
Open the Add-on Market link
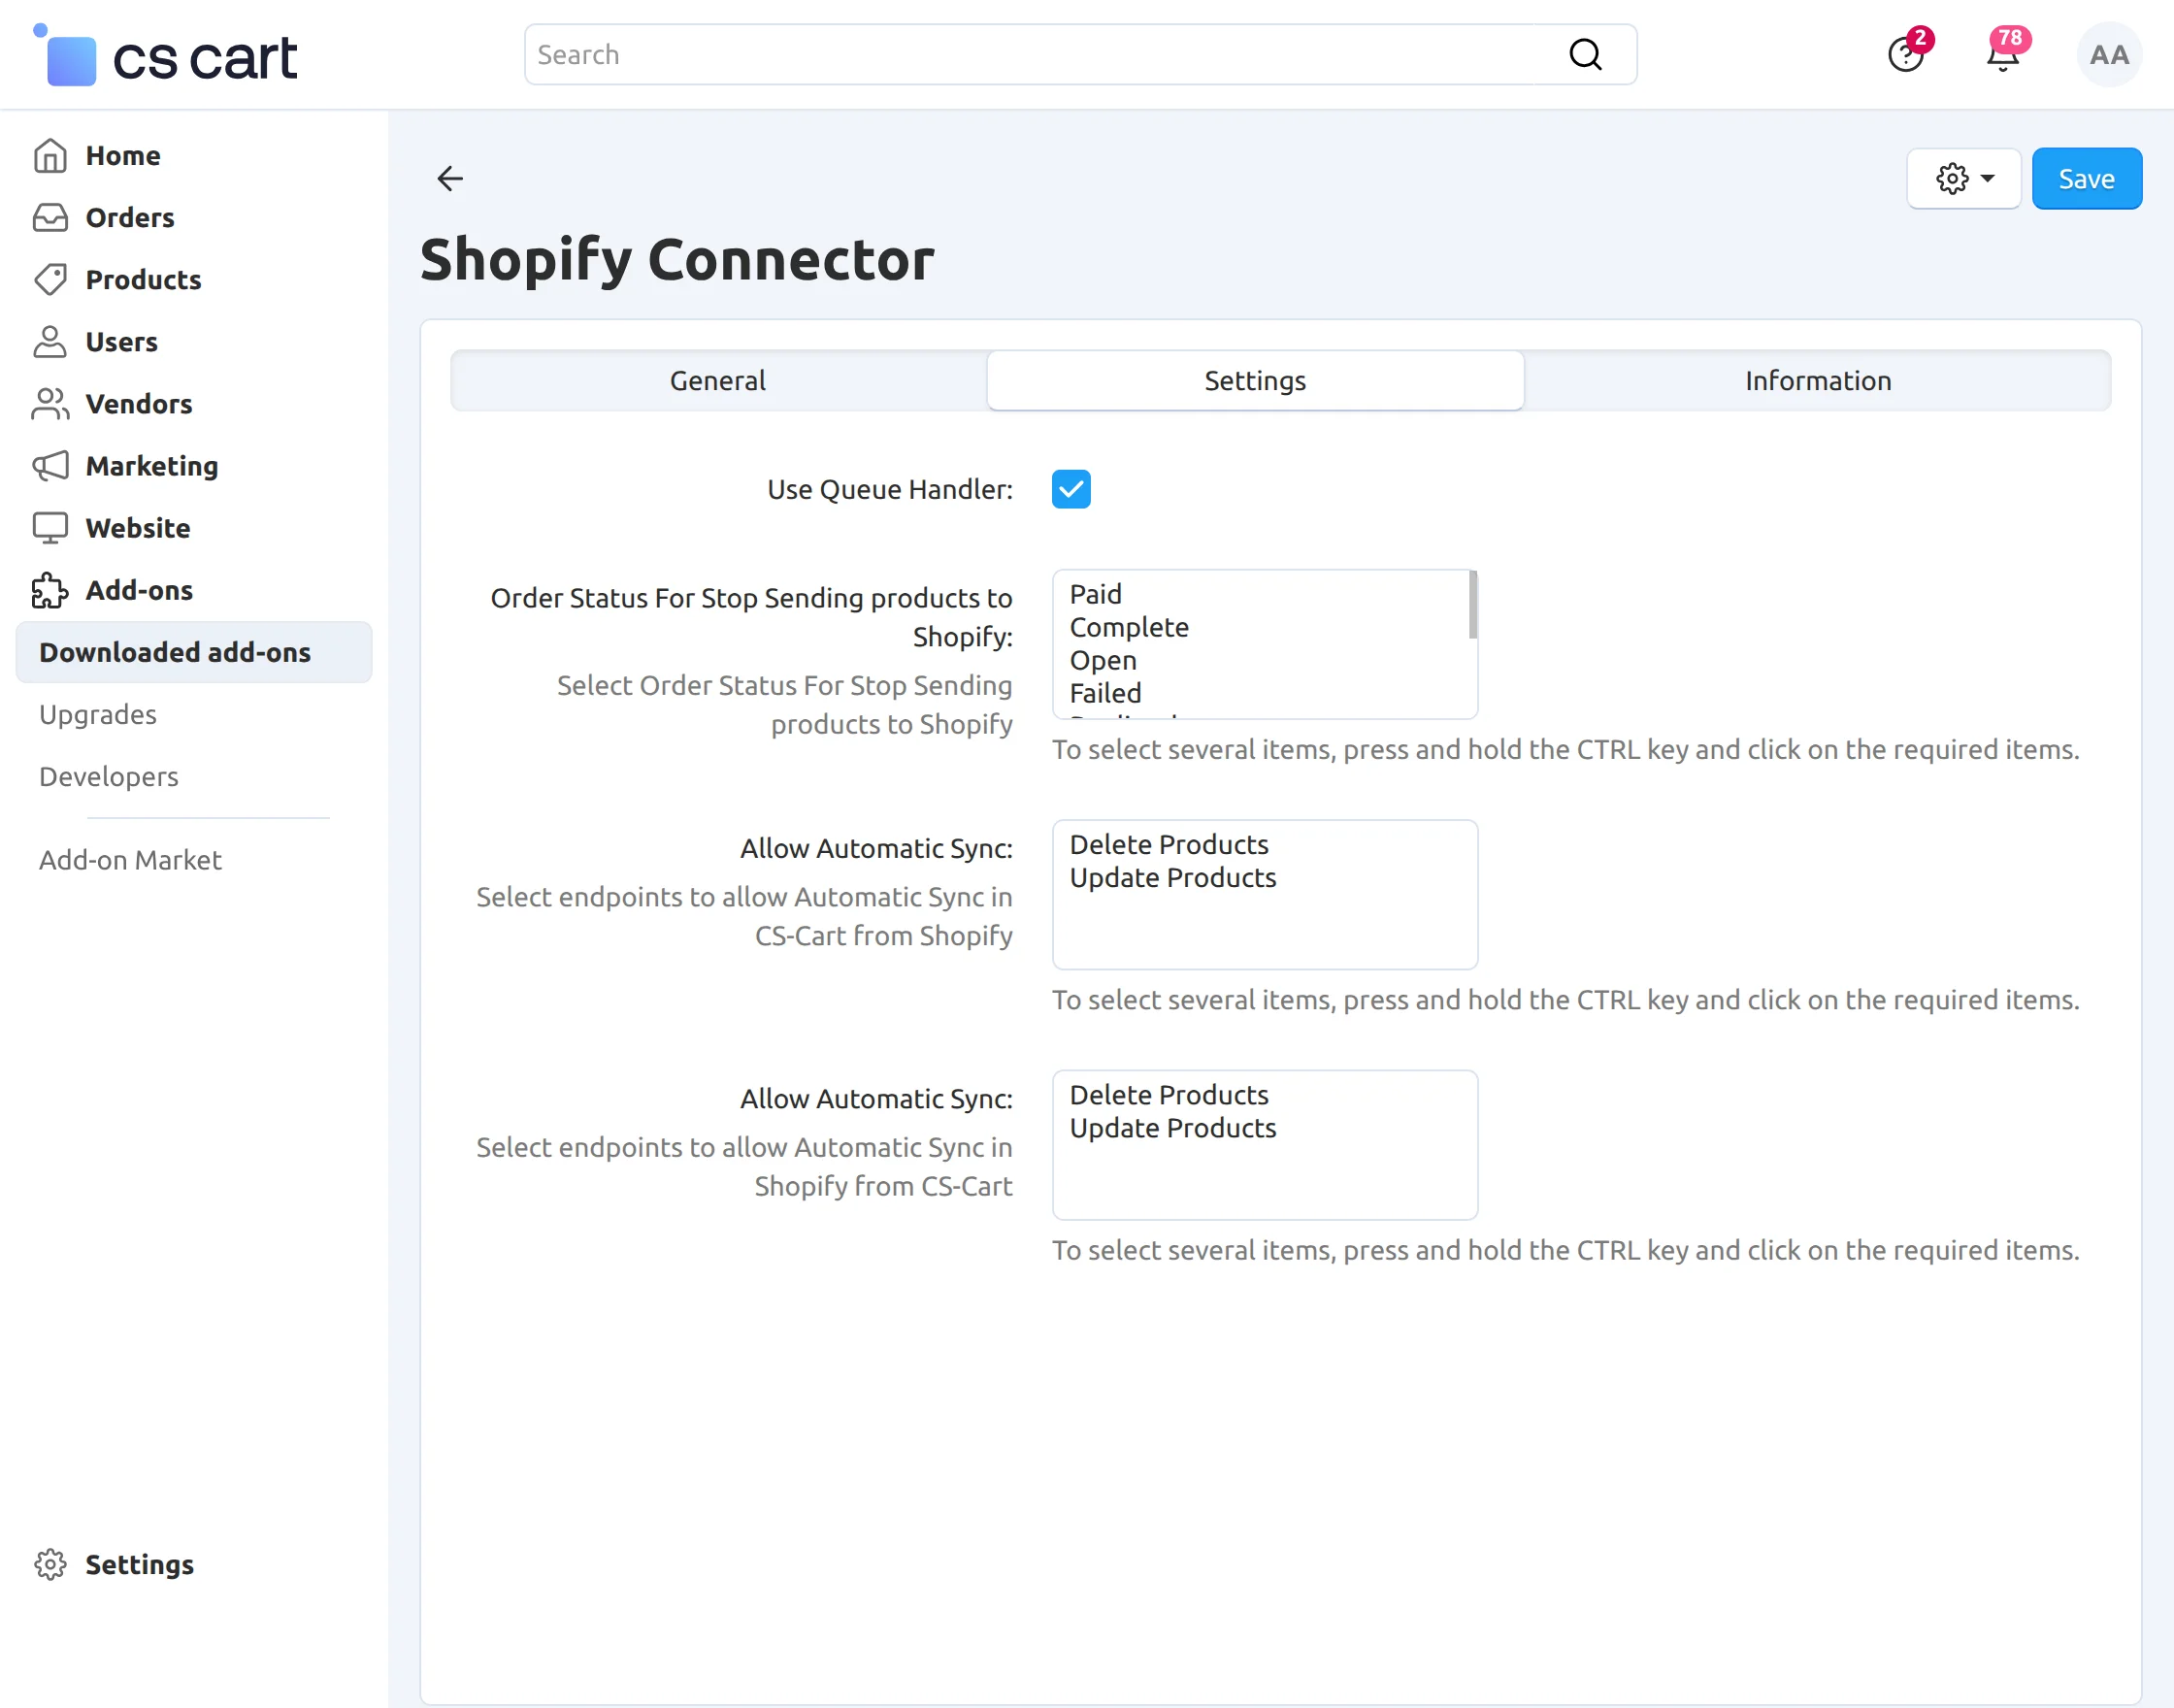130,859
